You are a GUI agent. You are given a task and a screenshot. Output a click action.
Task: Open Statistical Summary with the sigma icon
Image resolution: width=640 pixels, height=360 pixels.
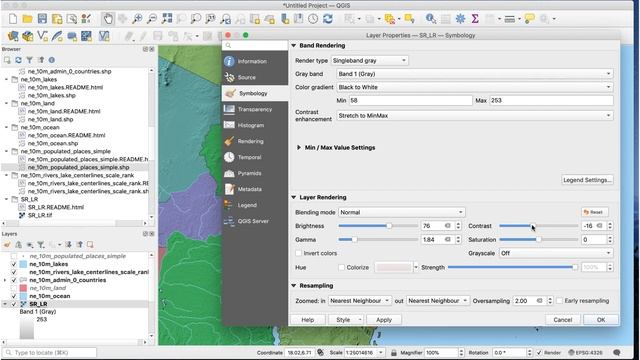[475, 19]
